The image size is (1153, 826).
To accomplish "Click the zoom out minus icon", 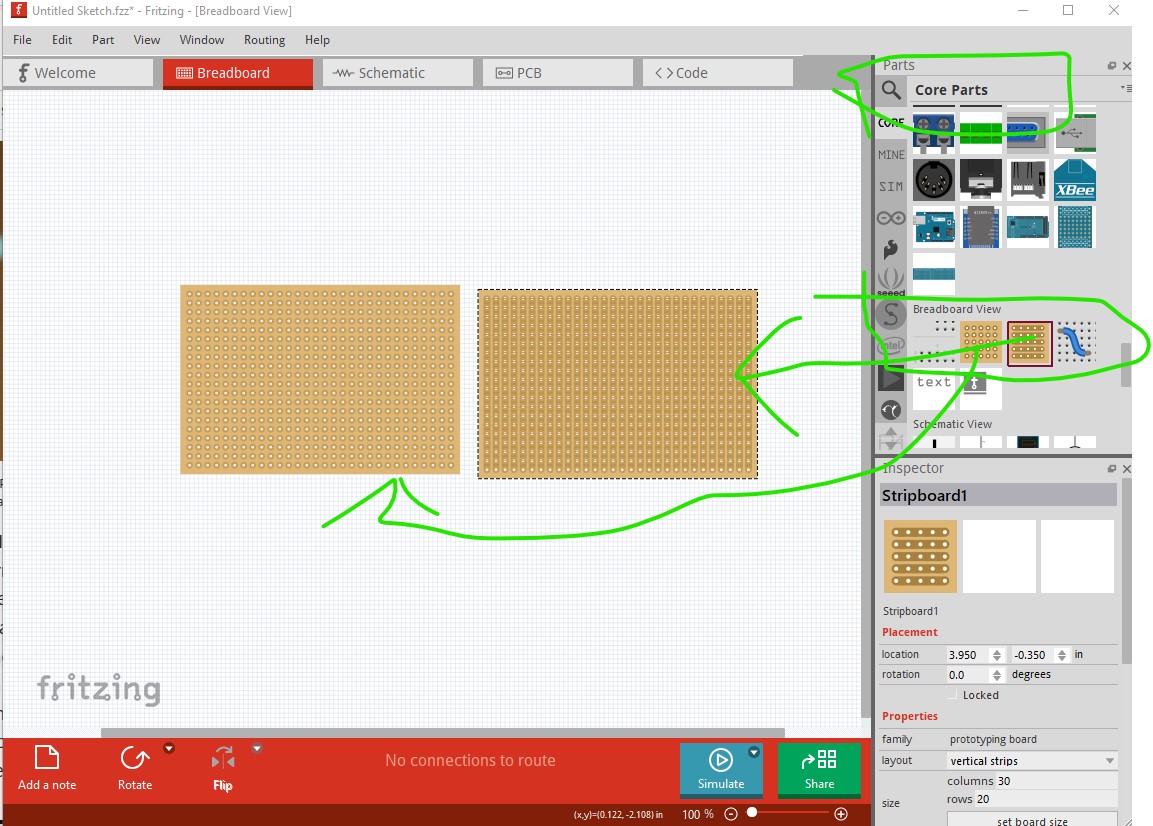I will [x=731, y=814].
